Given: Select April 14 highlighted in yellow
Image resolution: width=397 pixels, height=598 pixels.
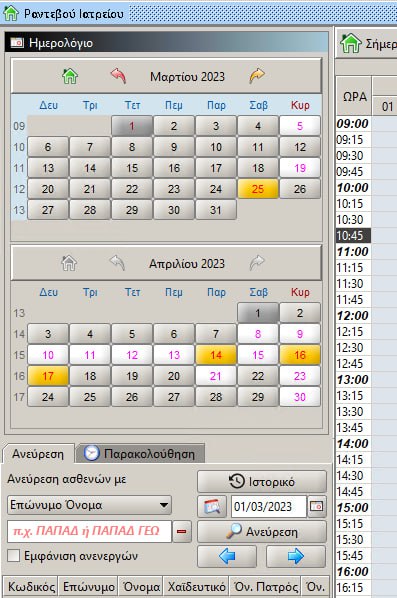Looking at the screenshot, I should tap(216, 355).
